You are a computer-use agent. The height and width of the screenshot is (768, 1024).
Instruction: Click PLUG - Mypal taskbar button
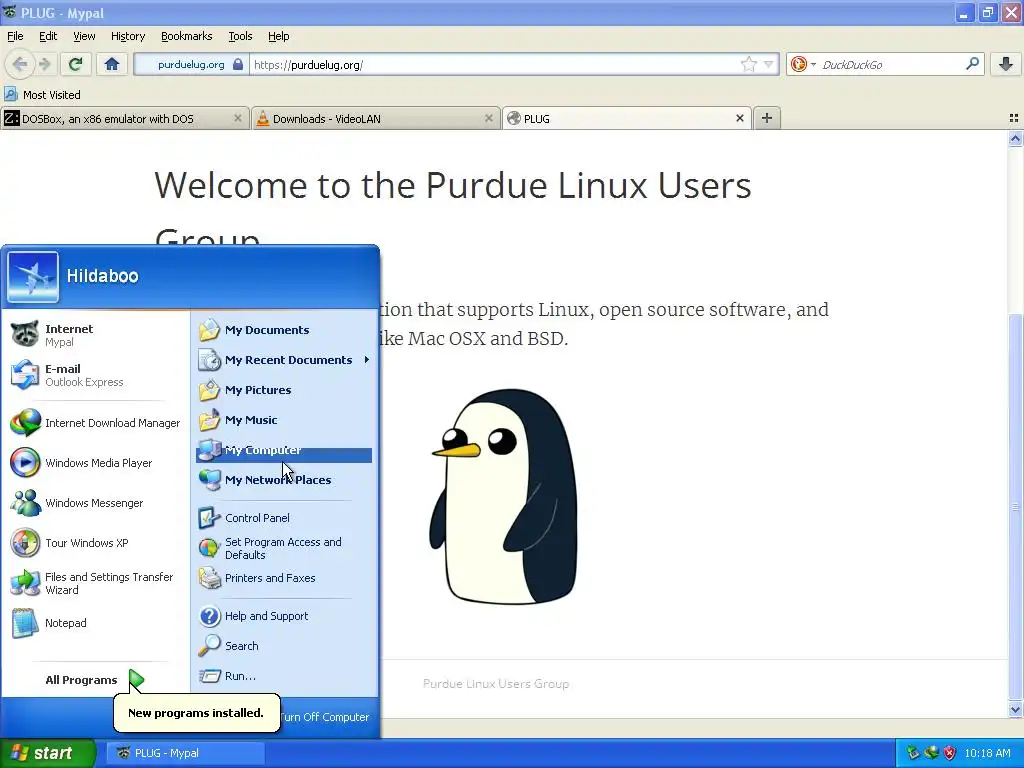[185, 753]
